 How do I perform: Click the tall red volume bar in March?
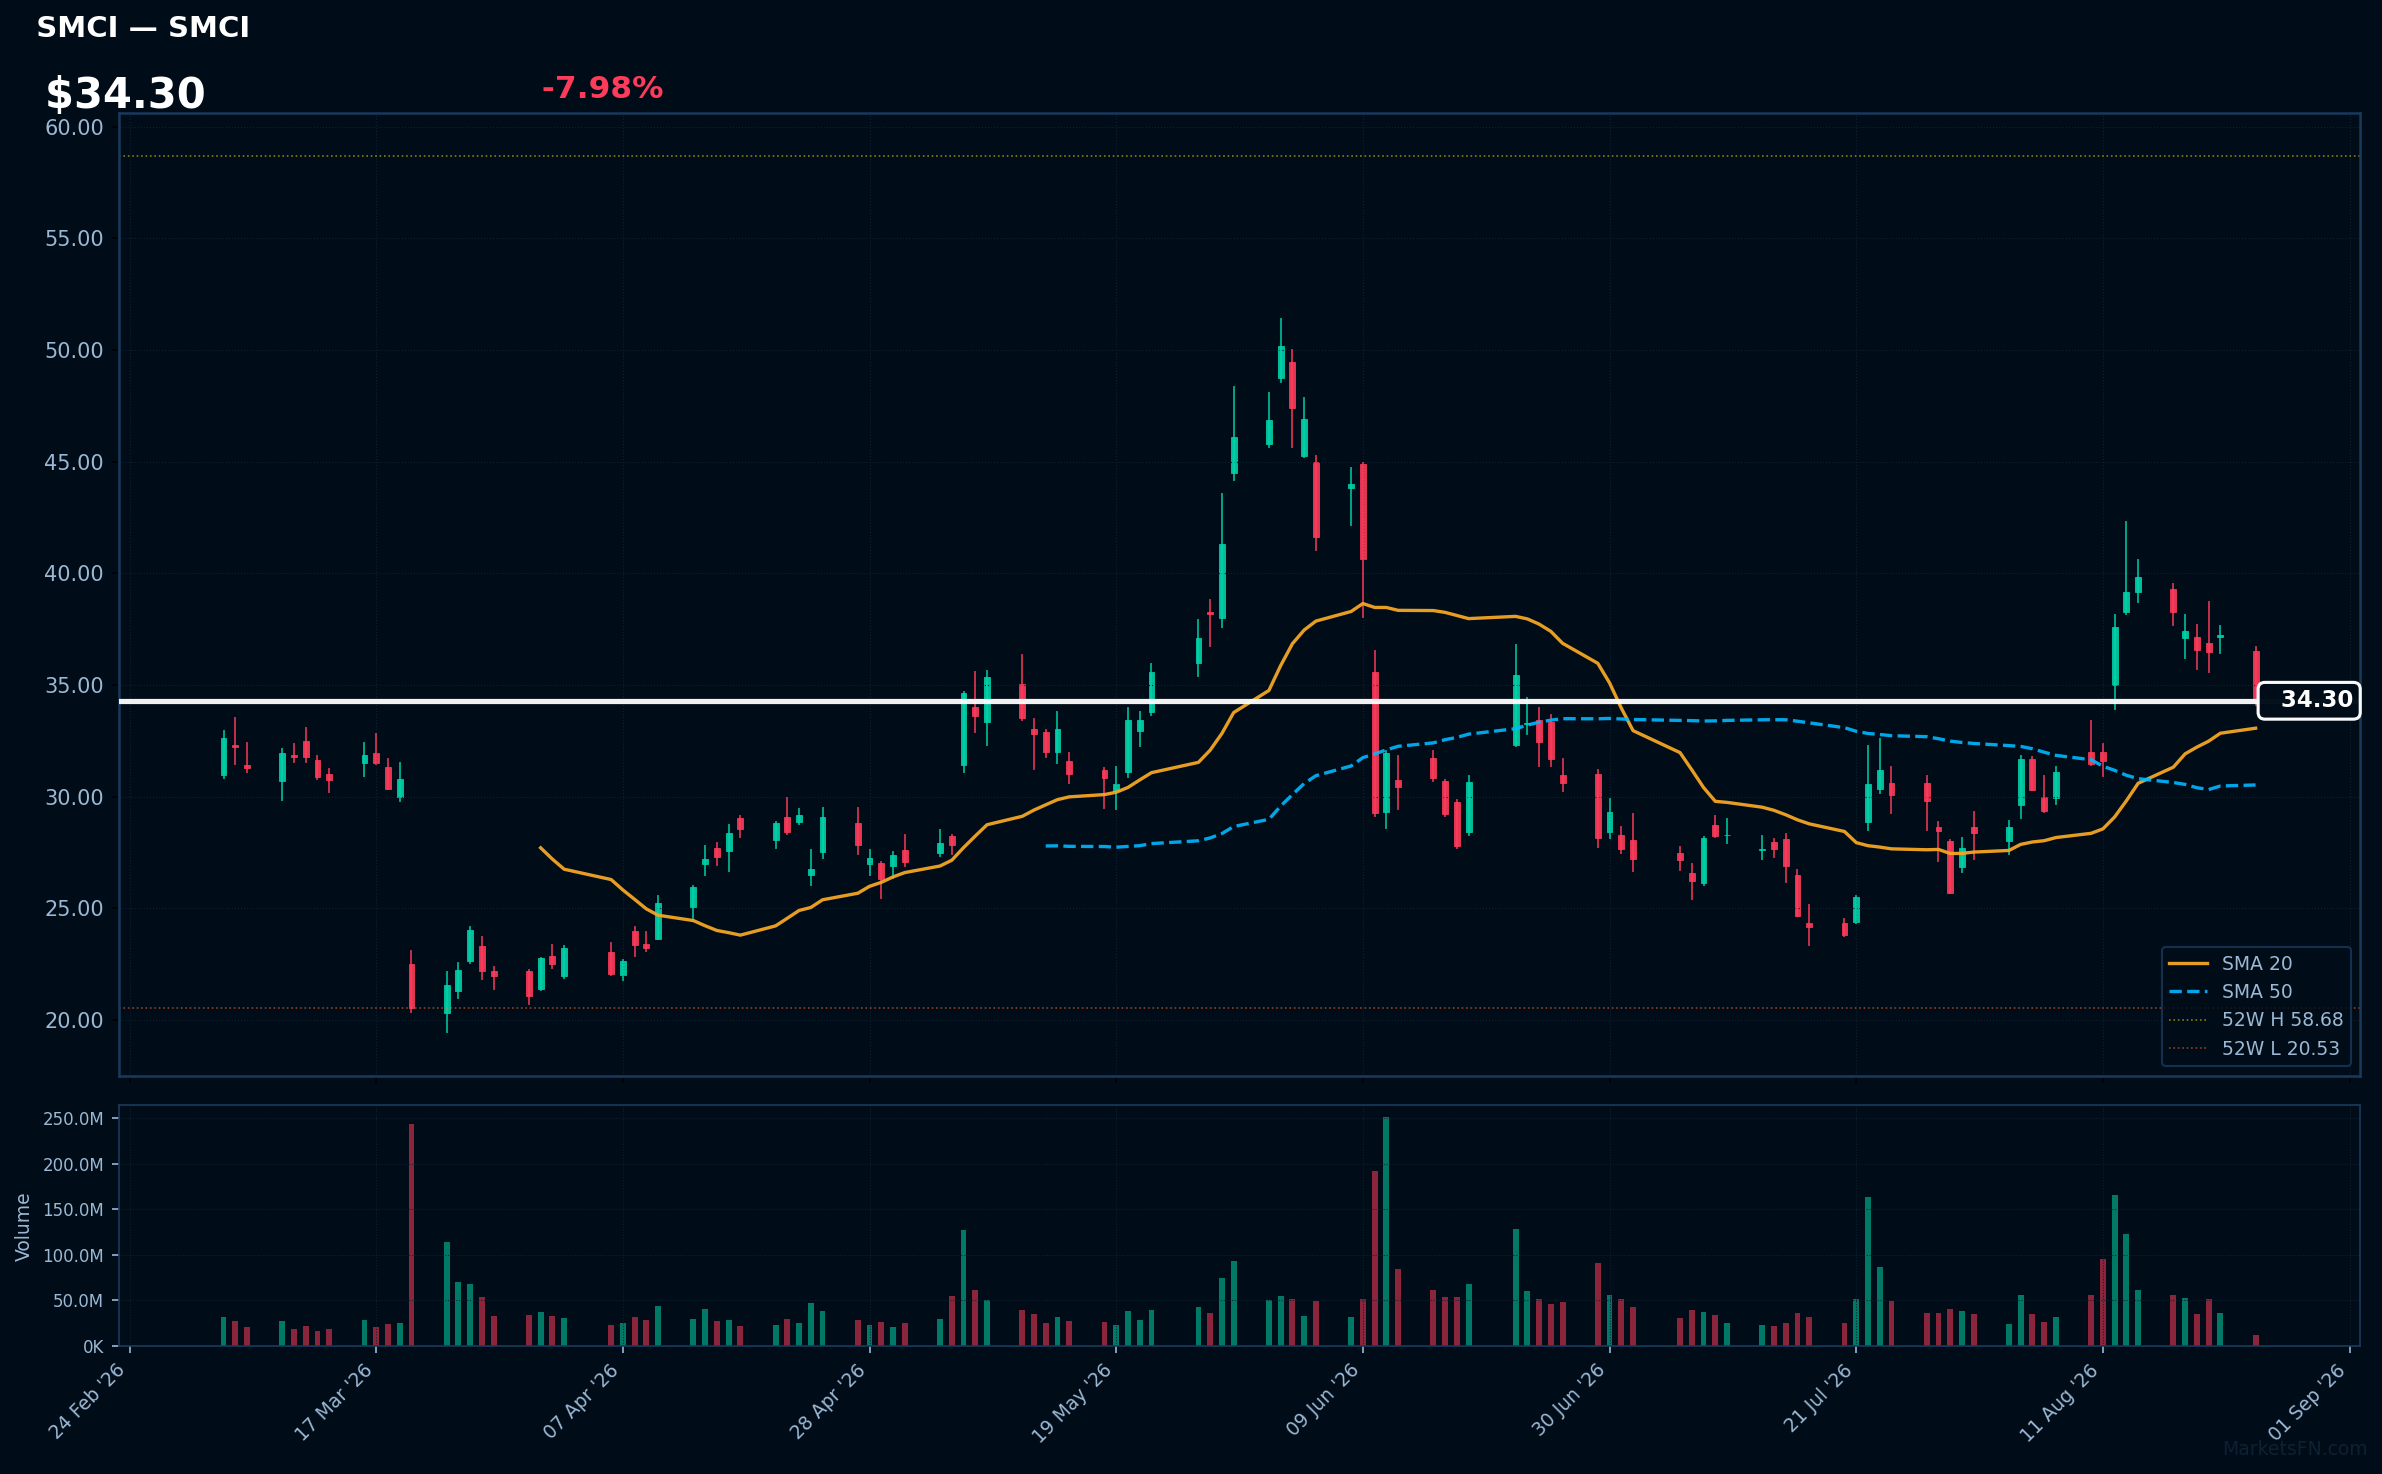[x=412, y=1235]
